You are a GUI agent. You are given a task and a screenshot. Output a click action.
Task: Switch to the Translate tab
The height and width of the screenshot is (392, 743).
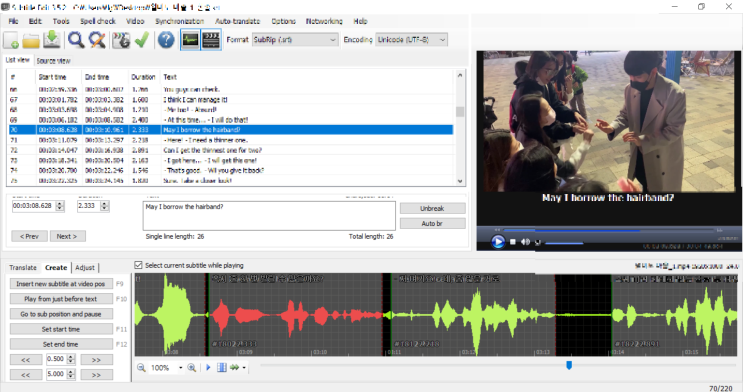click(x=23, y=268)
